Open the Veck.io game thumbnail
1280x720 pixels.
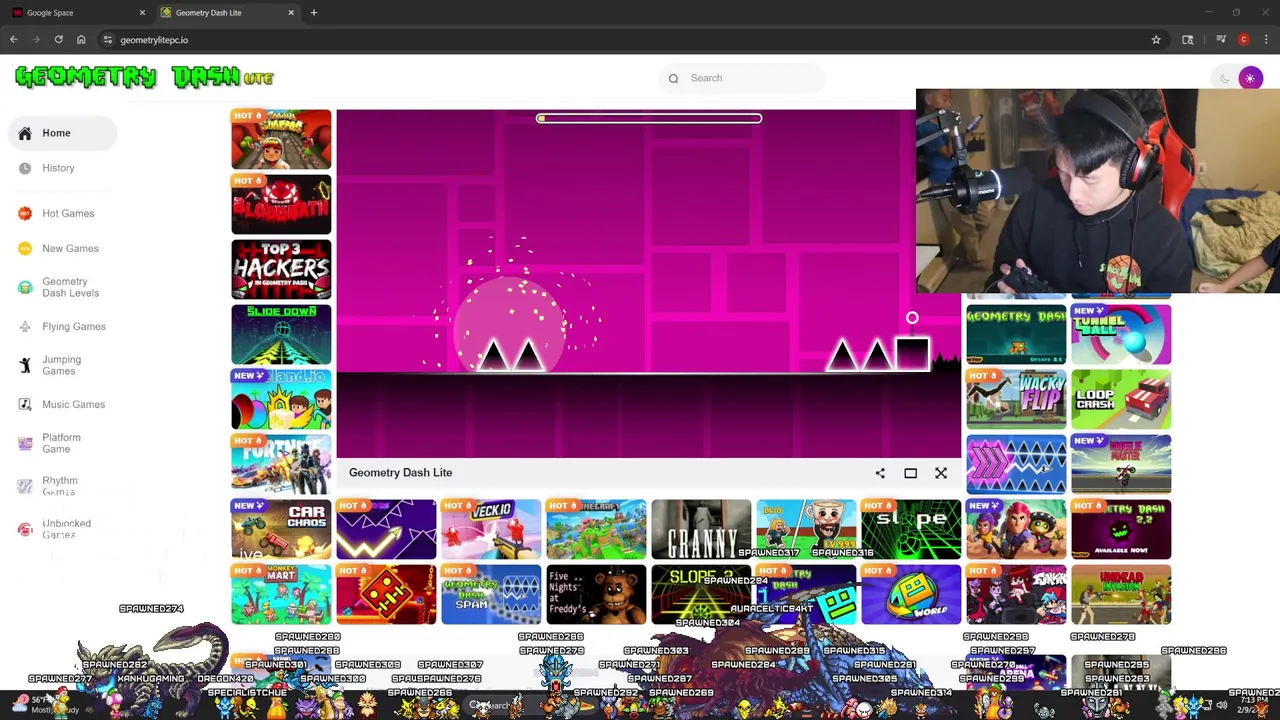point(491,529)
